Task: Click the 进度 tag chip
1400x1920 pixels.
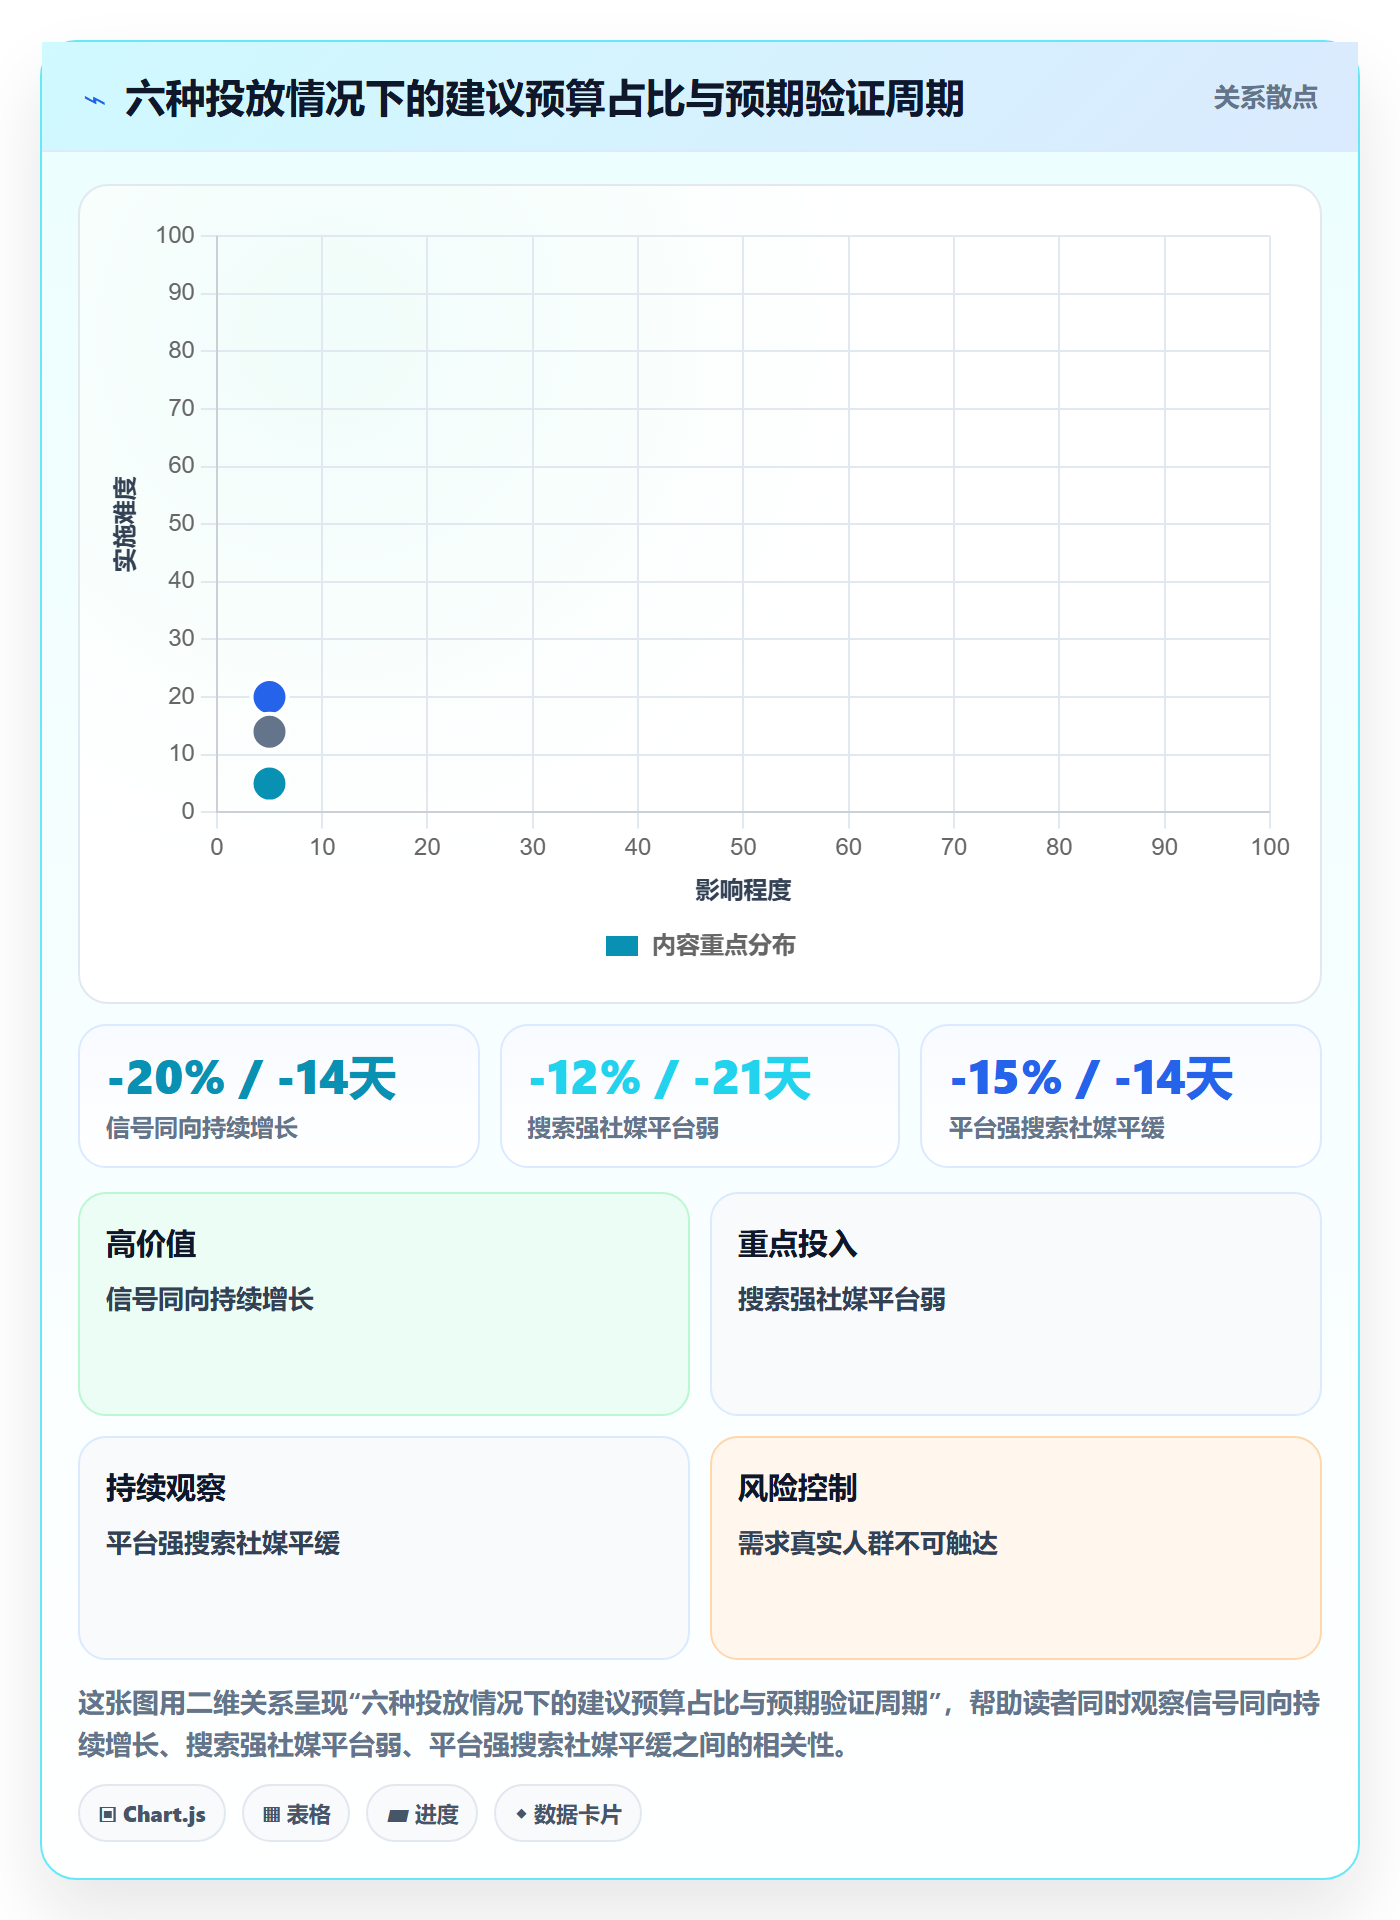Action: tap(422, 1814)
